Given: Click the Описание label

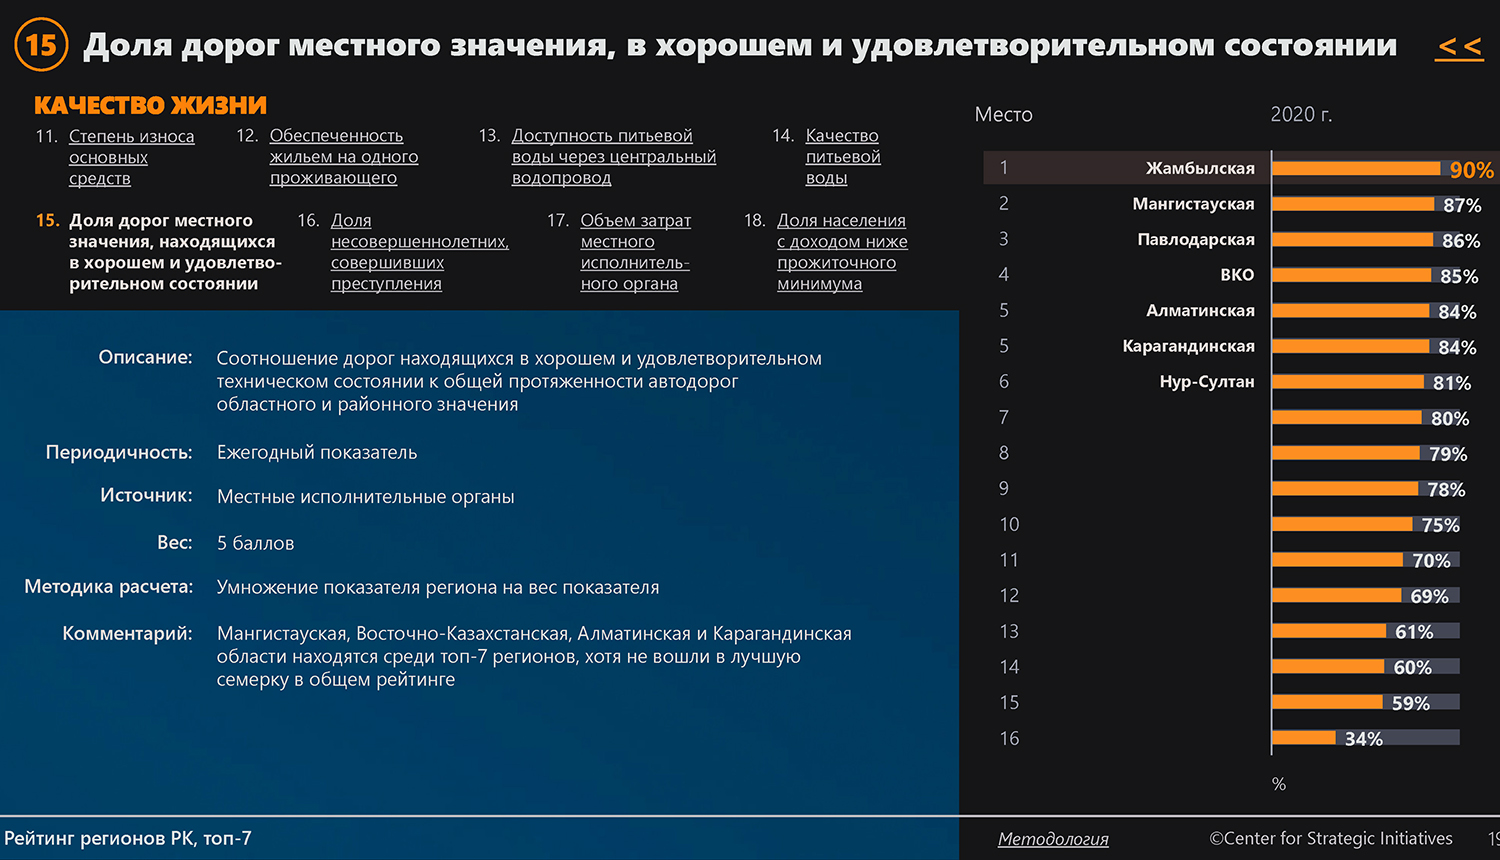Looking at the screenshot, I should tap(145, 357).
